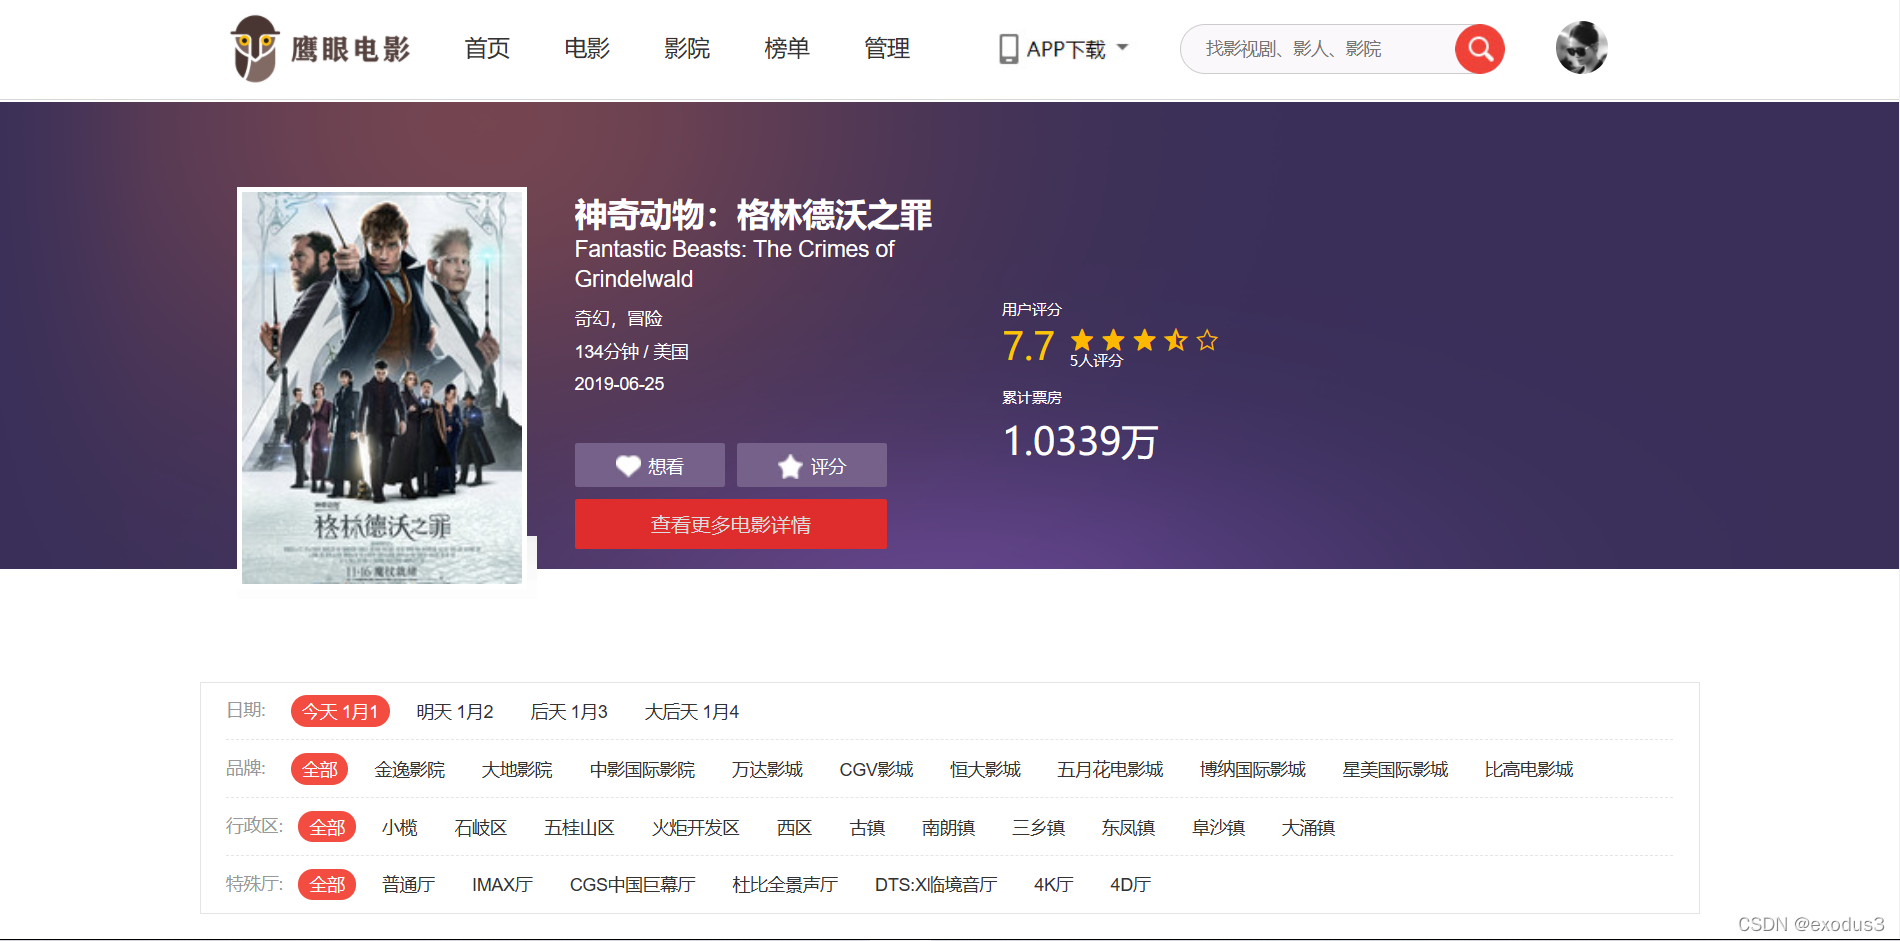Screen dimensions: 1900x941
Task: Filter brand by 星美国际影城
Action: (1395, 769)
